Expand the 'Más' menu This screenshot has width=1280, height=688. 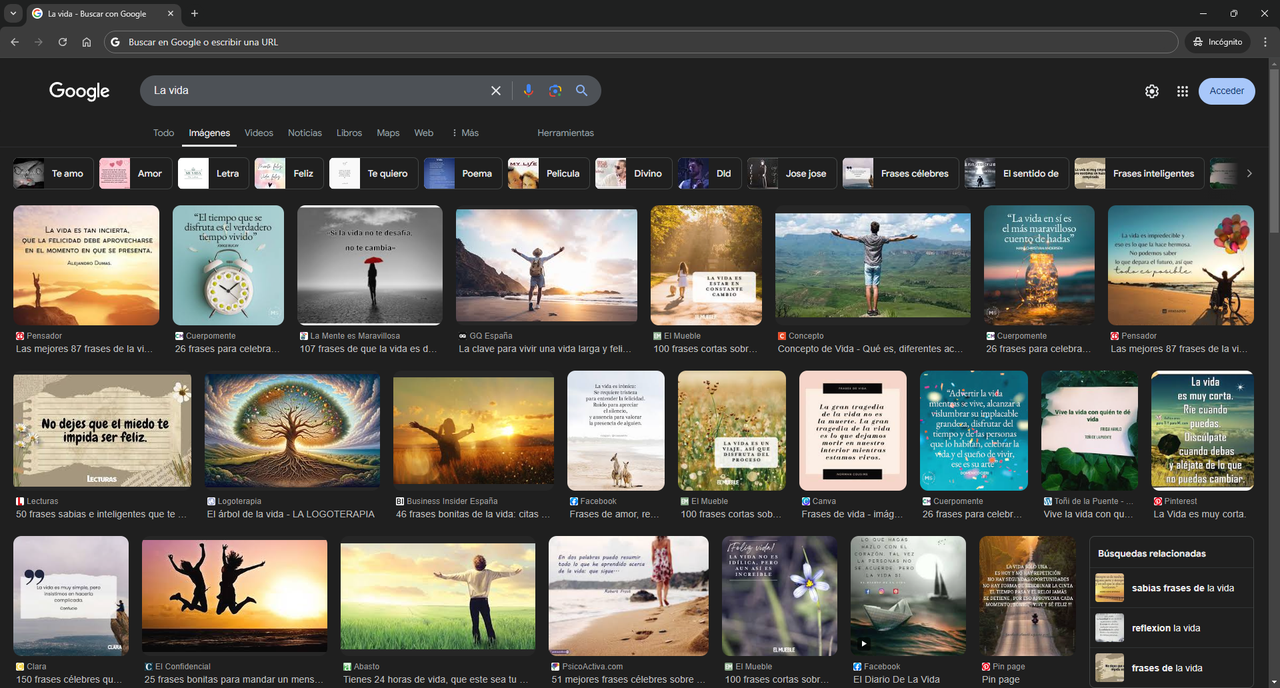pyautogui.click(x=465, y=133)
